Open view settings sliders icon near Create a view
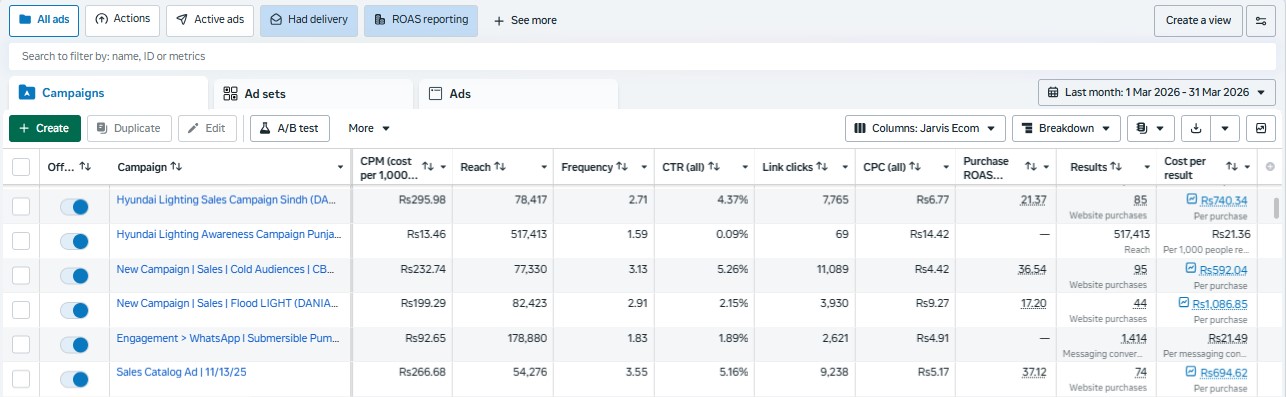 pyautogui.click(x=1261, y=20)
